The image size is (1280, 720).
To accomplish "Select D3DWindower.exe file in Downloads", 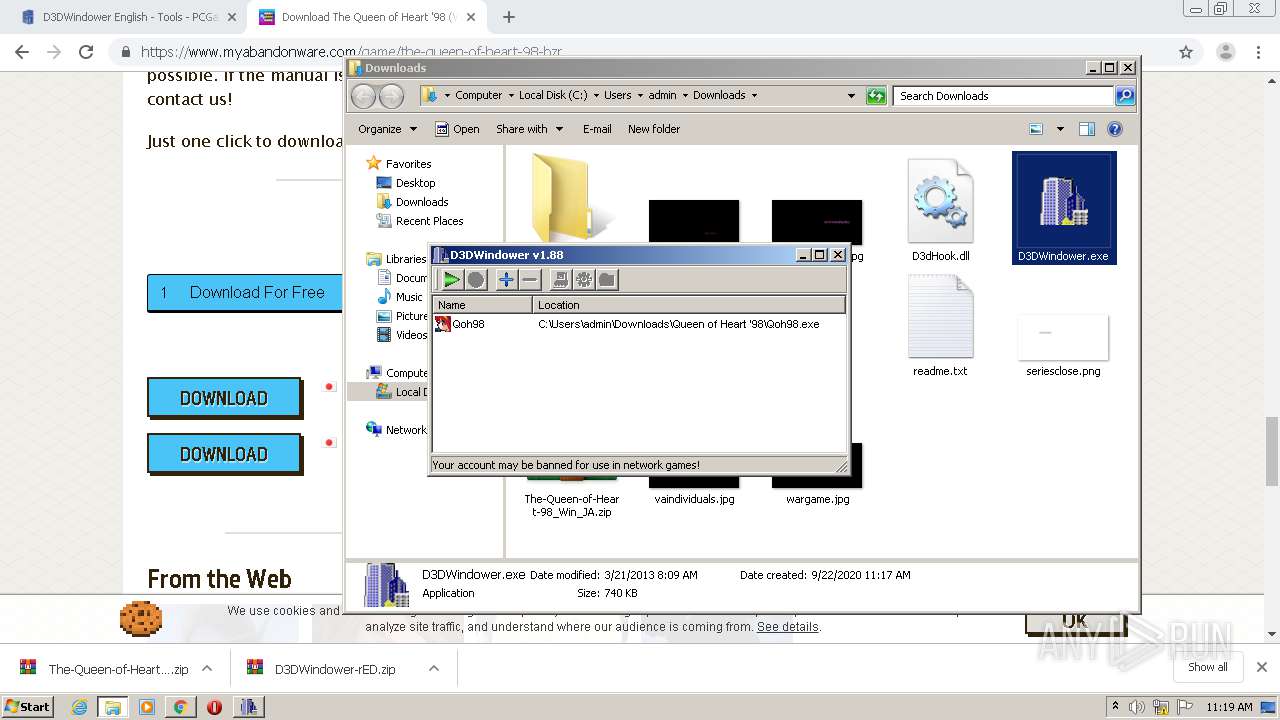I will tap(1063, 208).
